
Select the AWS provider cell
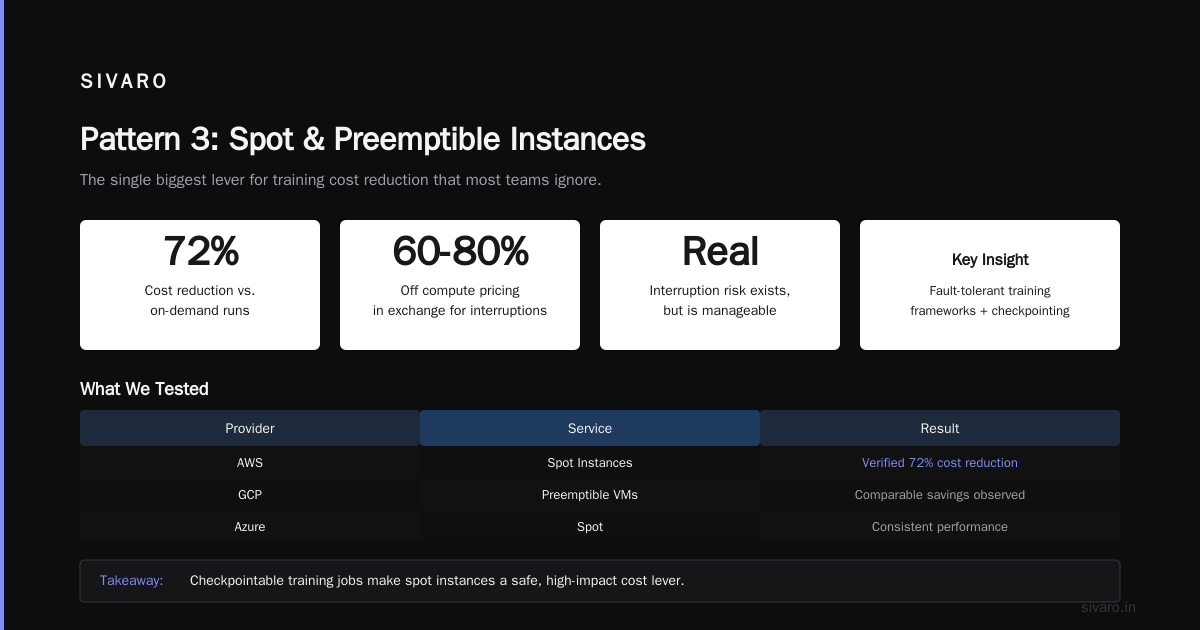[x=250, y=463]
